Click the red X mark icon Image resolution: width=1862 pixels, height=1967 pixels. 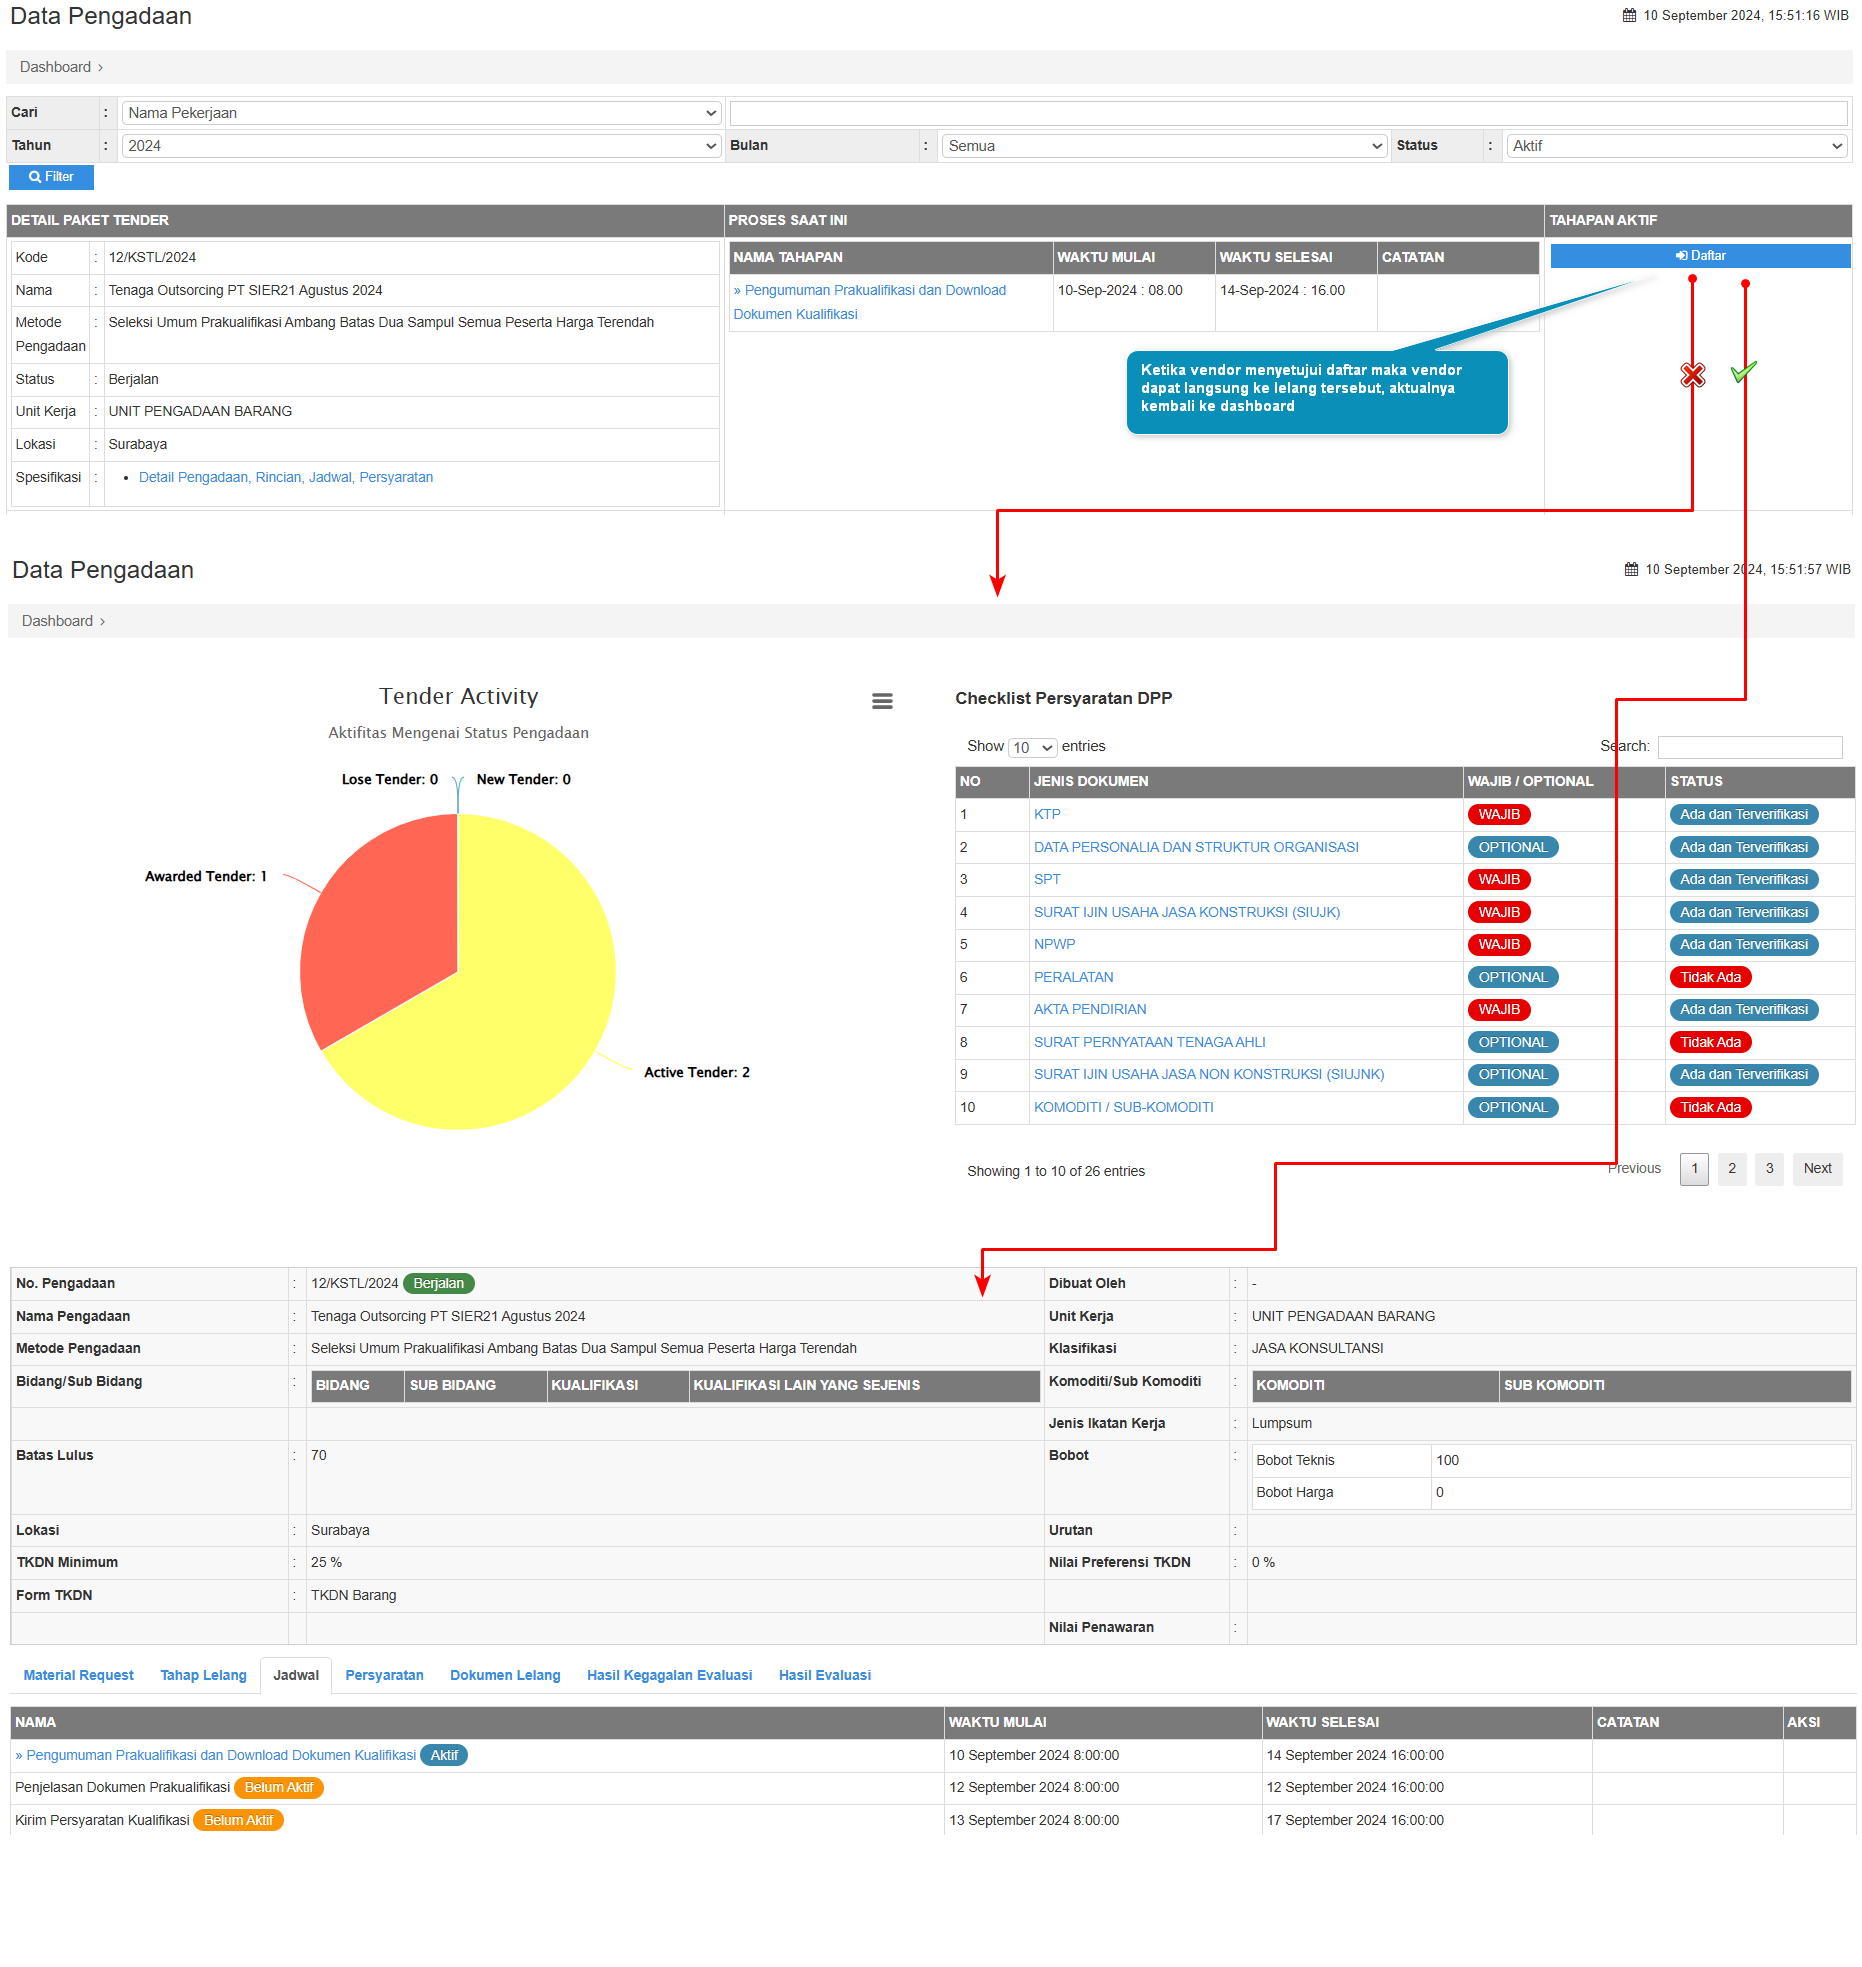(1692, 375)
